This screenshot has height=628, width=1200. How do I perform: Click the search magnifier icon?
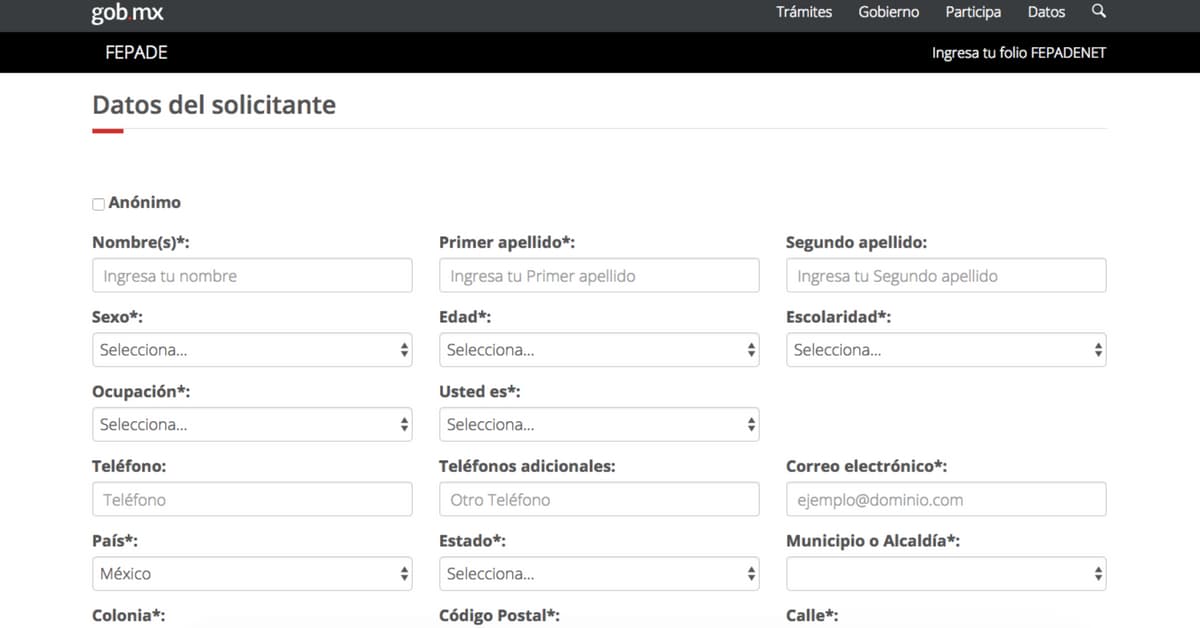pos(1099,12)
